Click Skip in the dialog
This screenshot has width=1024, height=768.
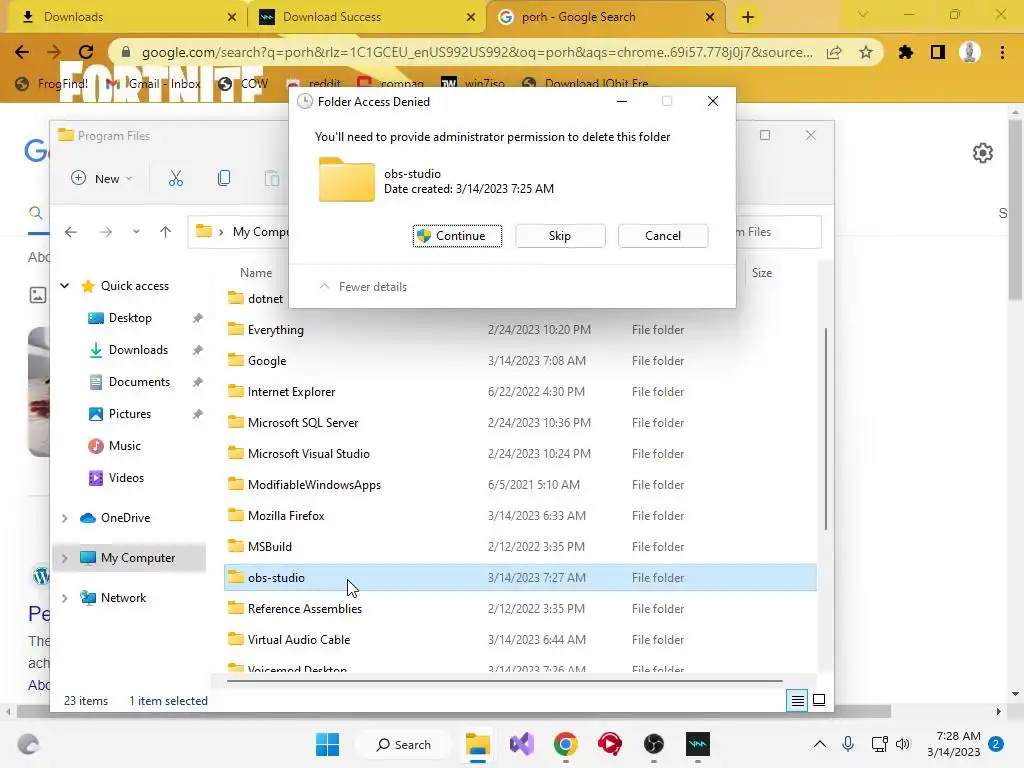point(560,236)
